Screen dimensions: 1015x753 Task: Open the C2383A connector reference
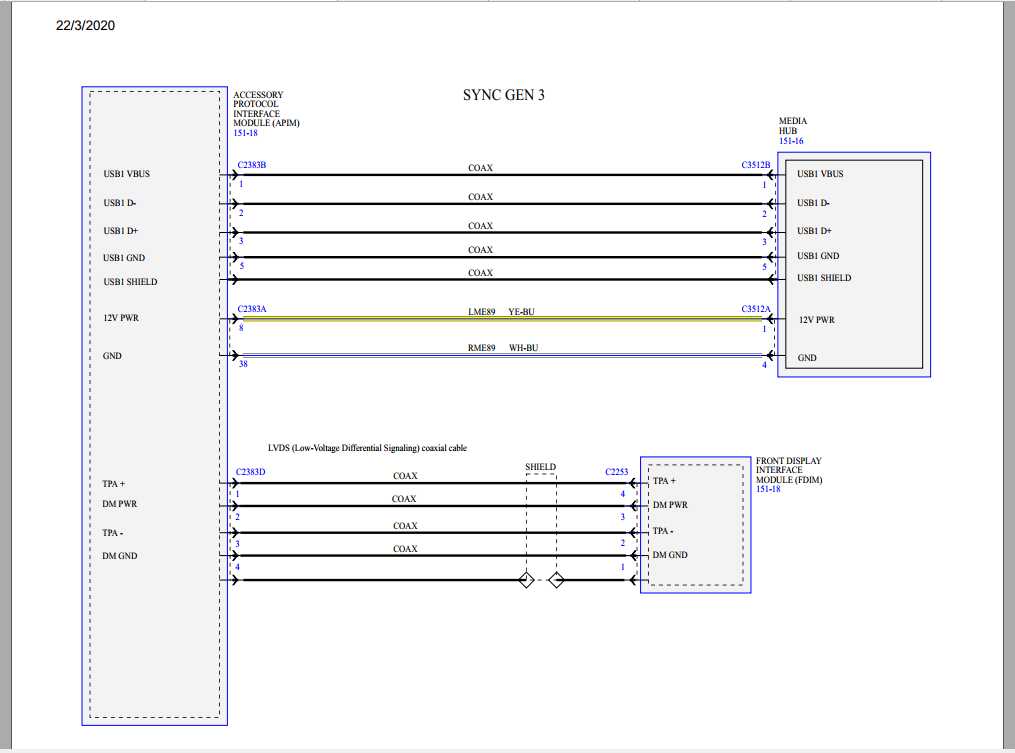tap(252, 309)
